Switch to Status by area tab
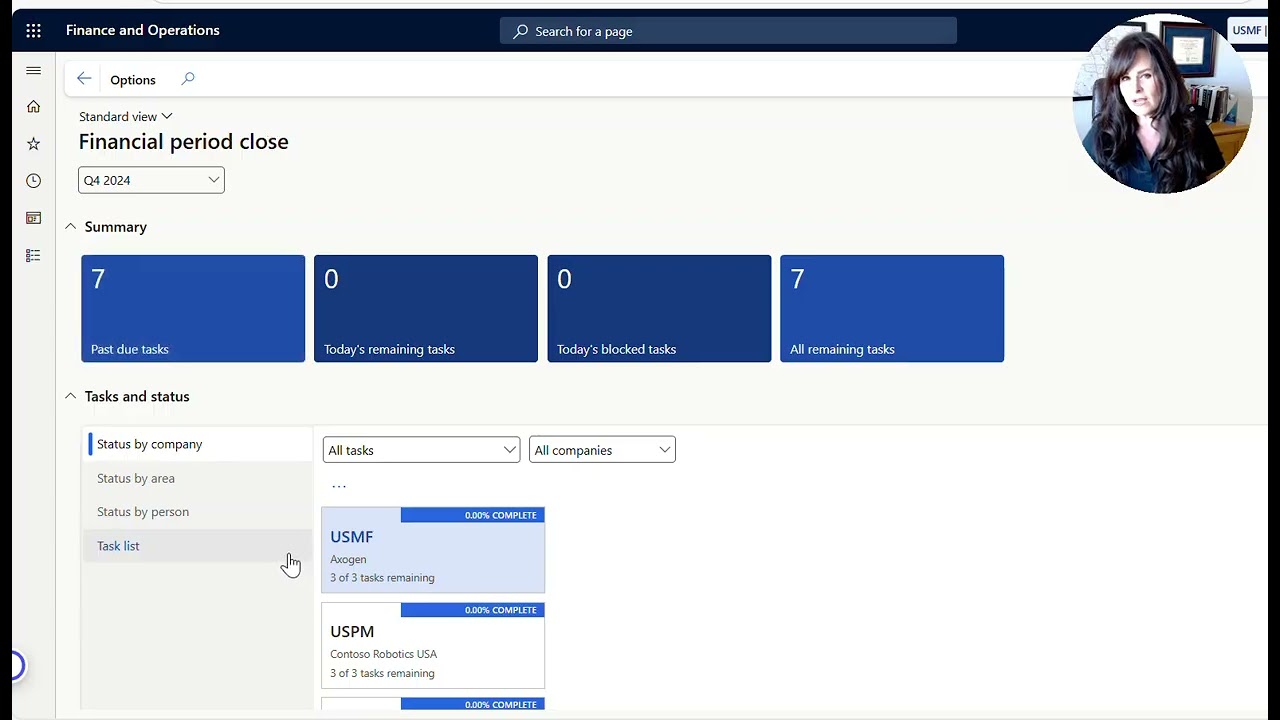 click(x=198, y=478)
